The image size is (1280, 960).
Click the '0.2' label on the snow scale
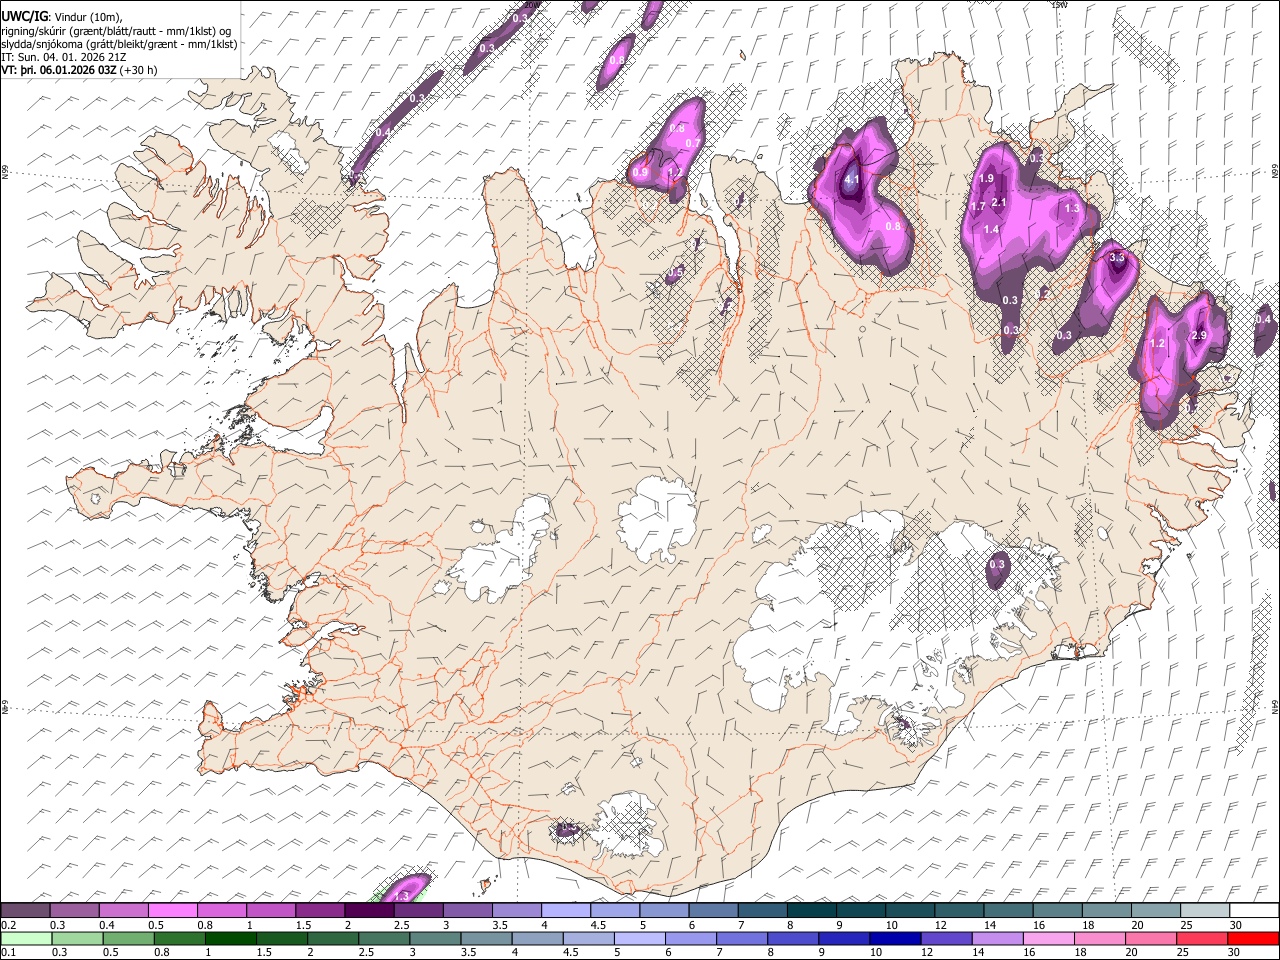(x=8, y=925)
